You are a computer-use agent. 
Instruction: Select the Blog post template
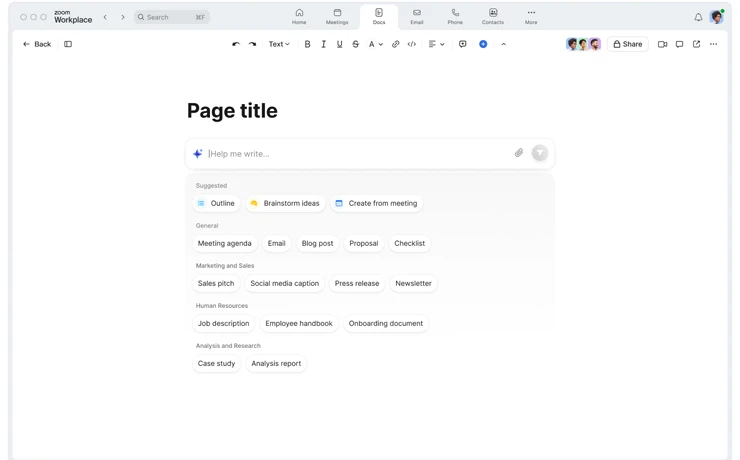click(317, 243)
